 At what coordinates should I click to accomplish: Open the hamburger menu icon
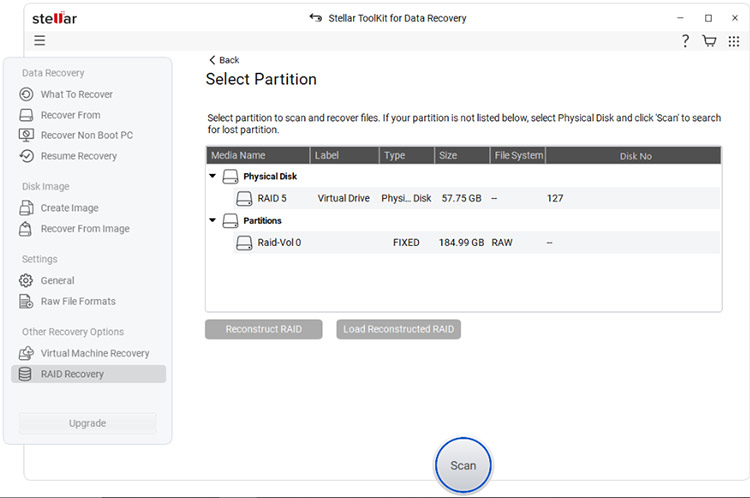pyautogui.click(x=39, y=41)
